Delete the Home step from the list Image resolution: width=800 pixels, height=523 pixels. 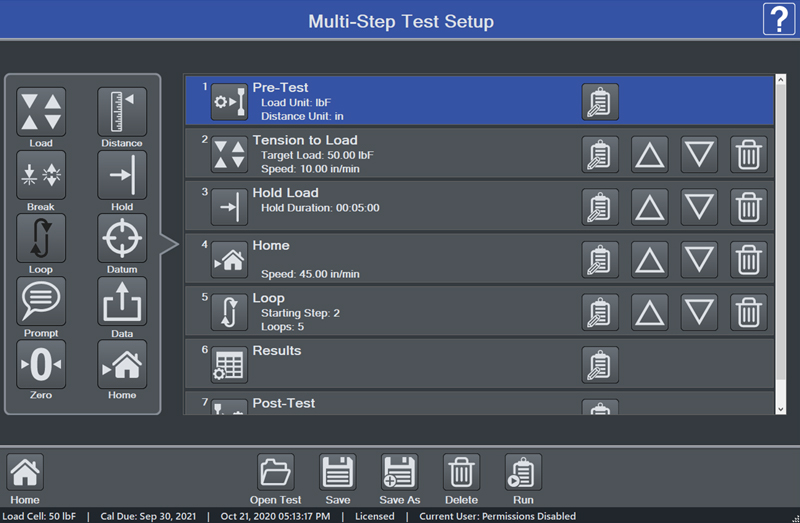pos(749,260)
